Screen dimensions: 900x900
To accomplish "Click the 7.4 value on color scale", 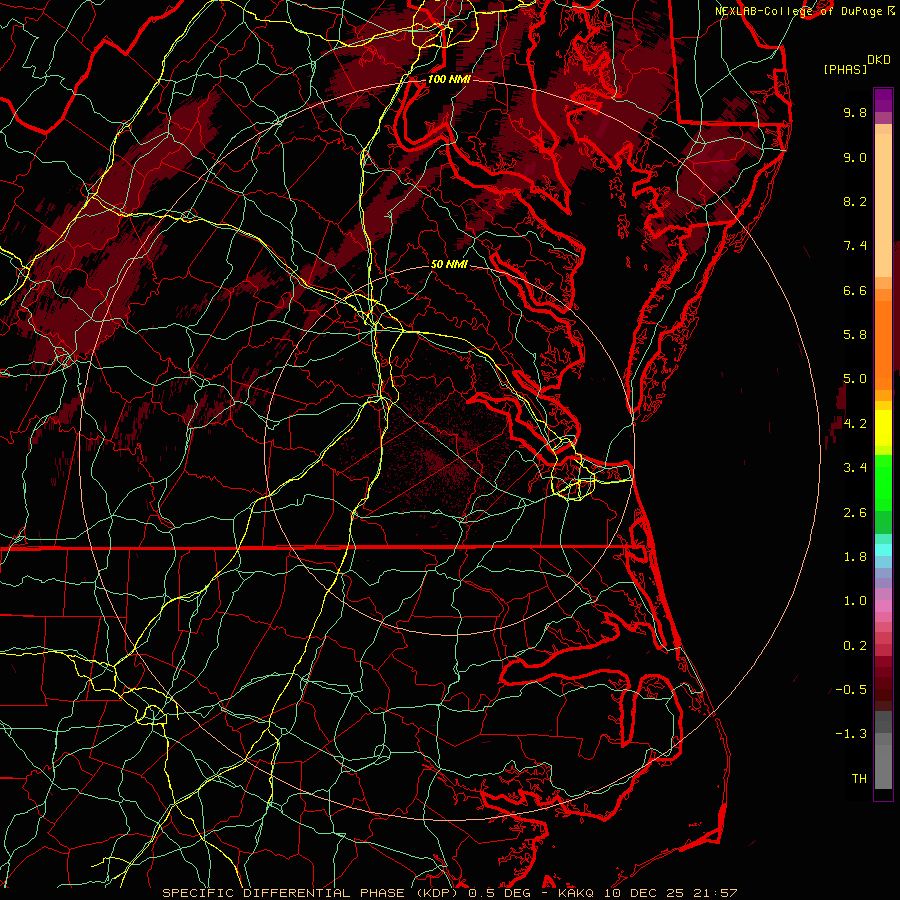I will click(855, 246).
